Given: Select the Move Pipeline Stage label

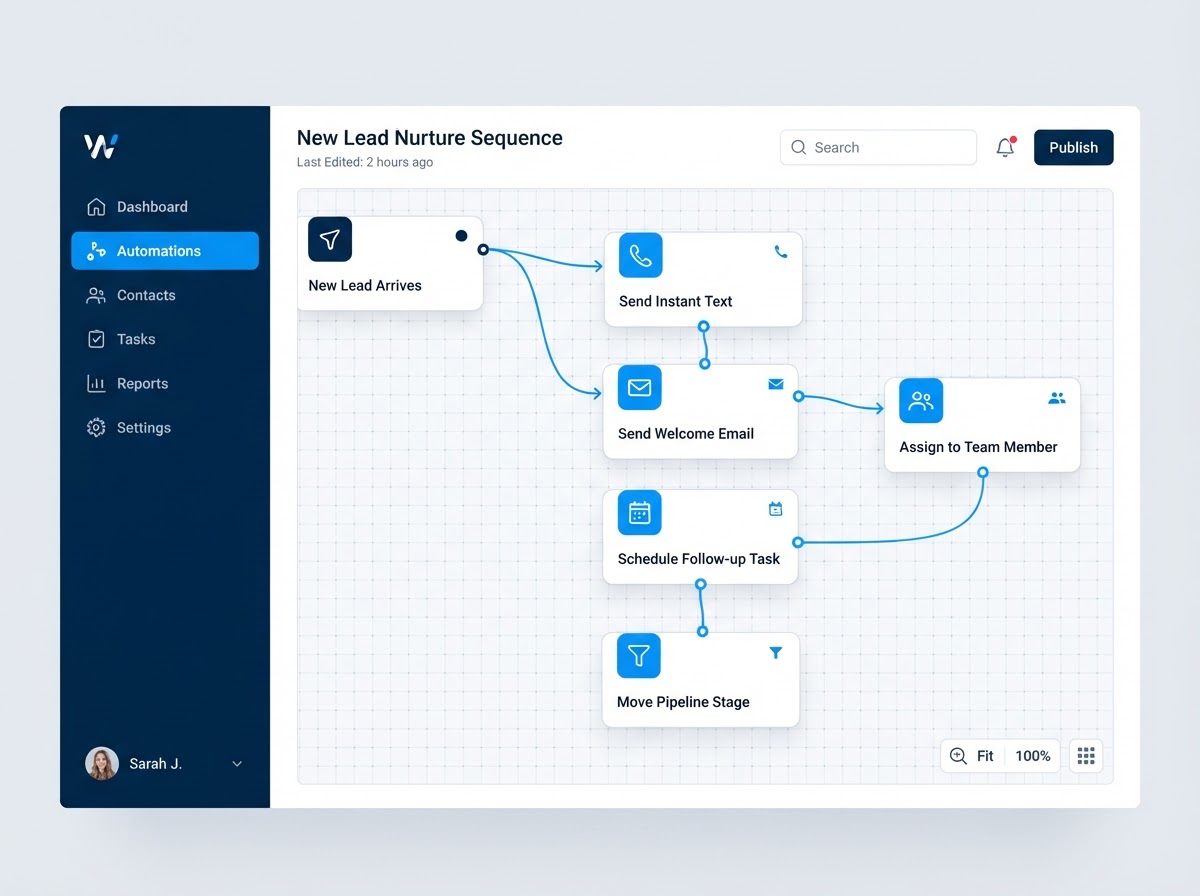Looking at the screenshot, I should [x=683, y=702].
